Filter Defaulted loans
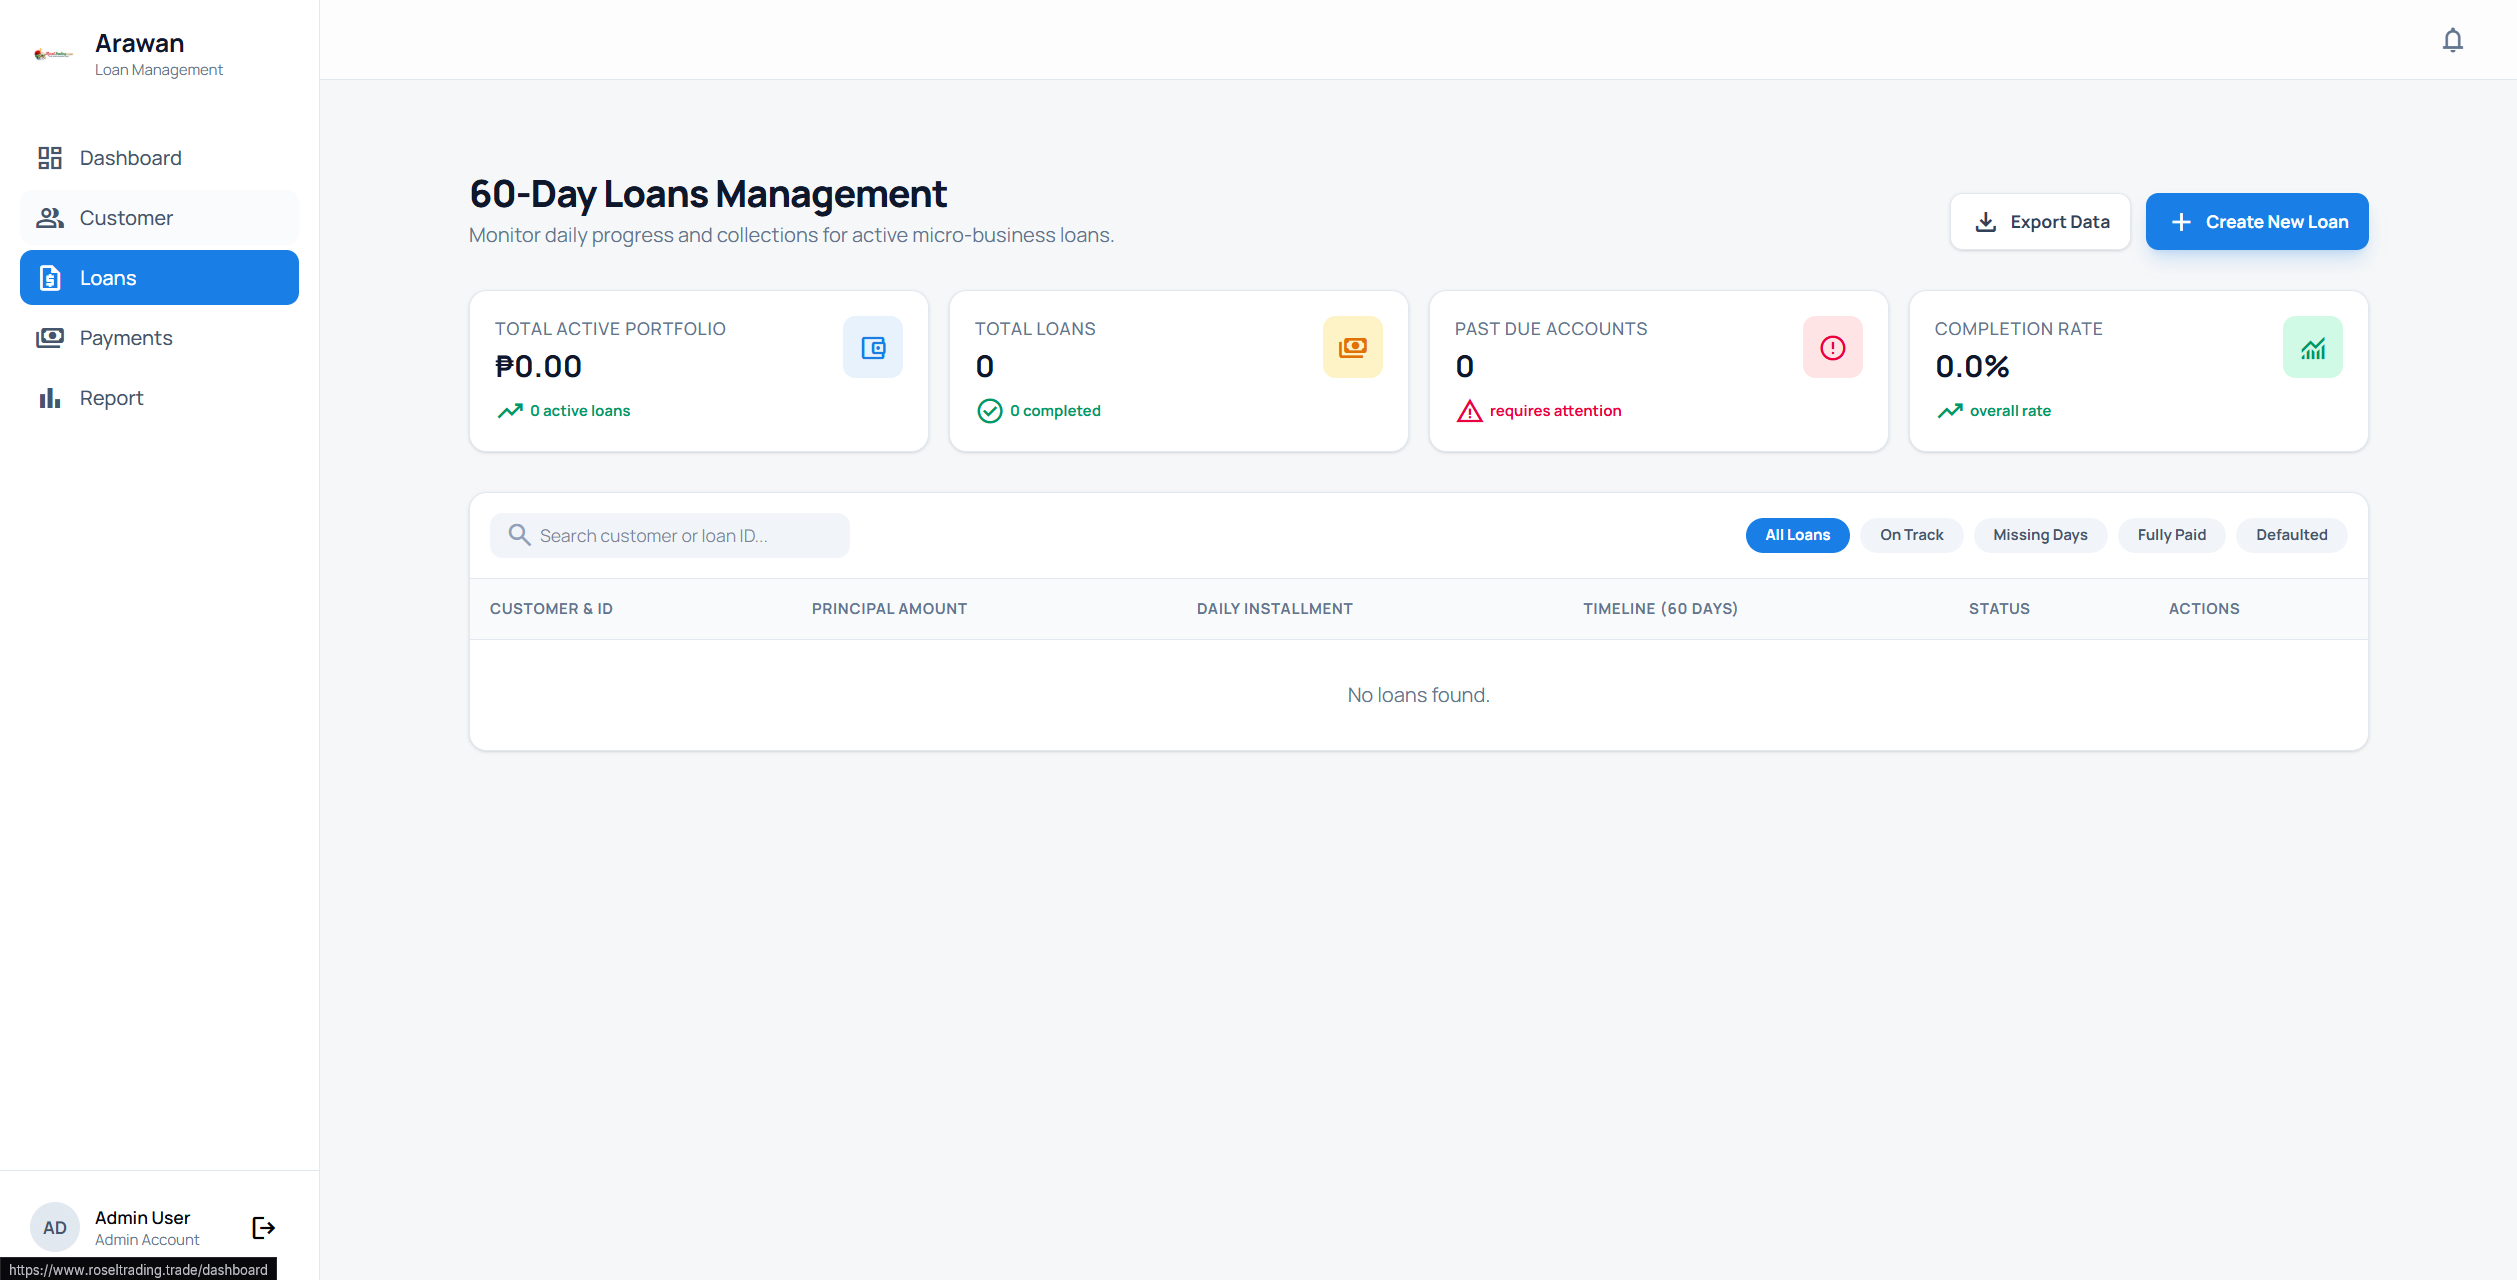The height and width of the screenshot is (1280, 2517). click(2291, 535)
